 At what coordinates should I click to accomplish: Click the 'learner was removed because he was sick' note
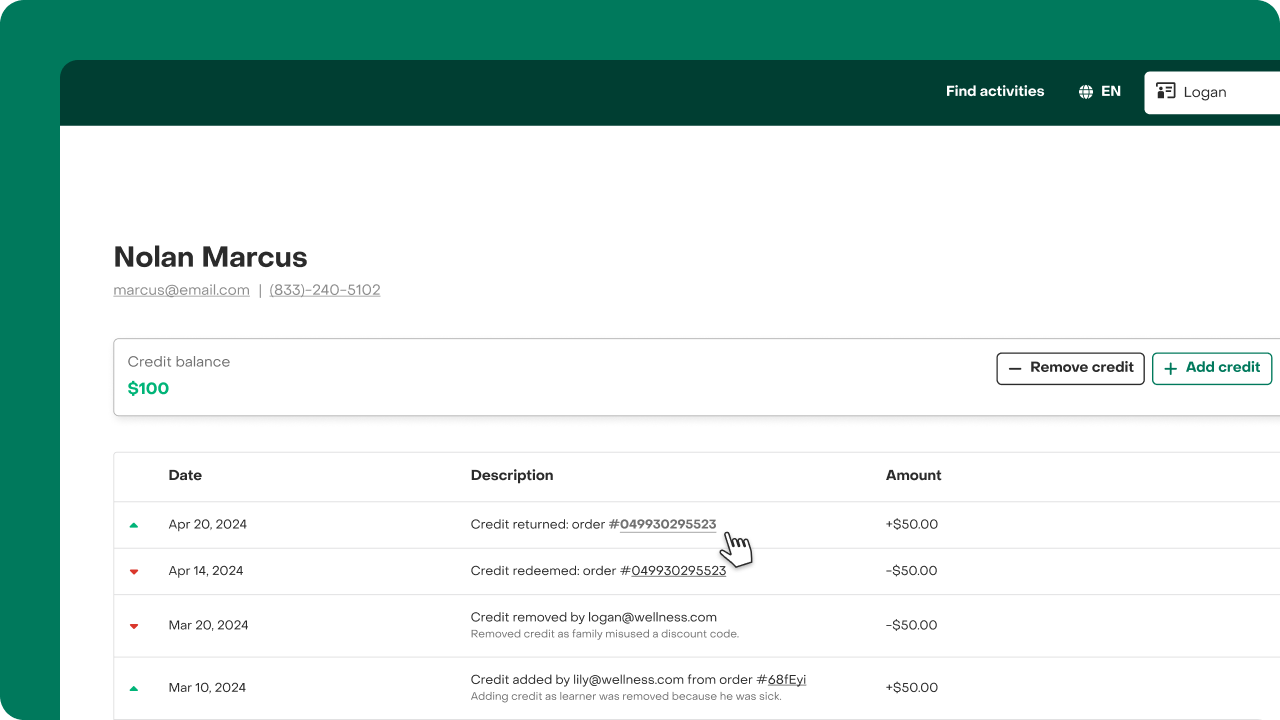(626, 696)
